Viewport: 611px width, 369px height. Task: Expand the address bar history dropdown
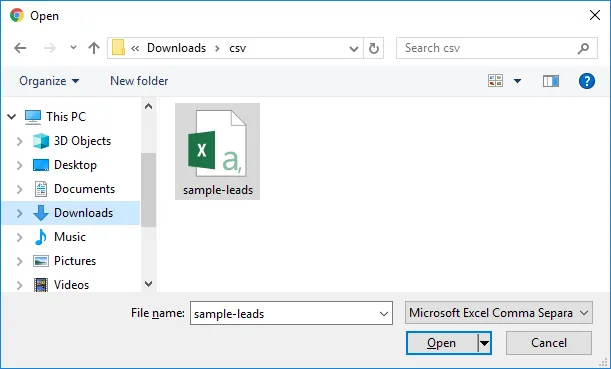pyautogui.click(x=353, y=49)
